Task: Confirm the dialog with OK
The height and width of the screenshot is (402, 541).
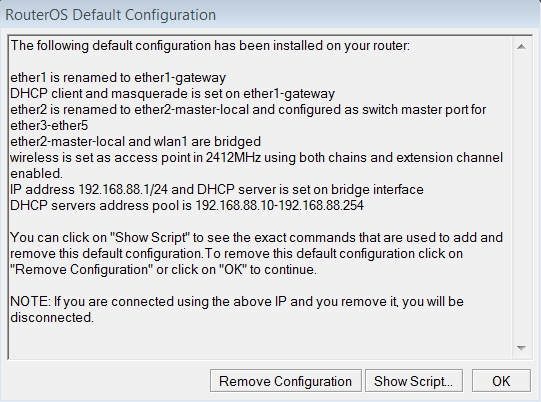Action: coord(501,381)
